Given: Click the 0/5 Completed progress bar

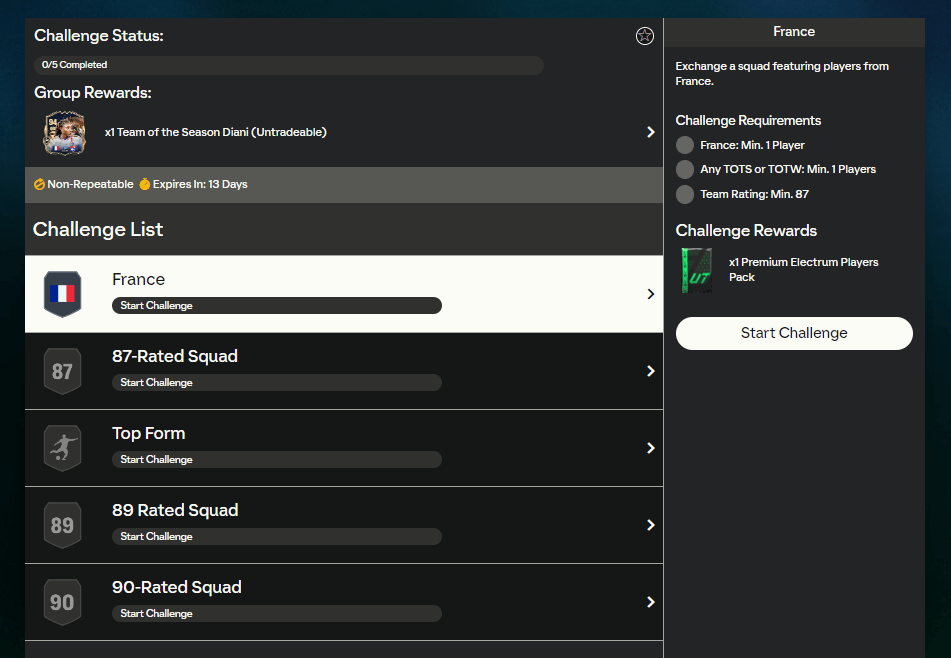Looking at the screenshot, I should pyautogui.click(x=288, y=65).
